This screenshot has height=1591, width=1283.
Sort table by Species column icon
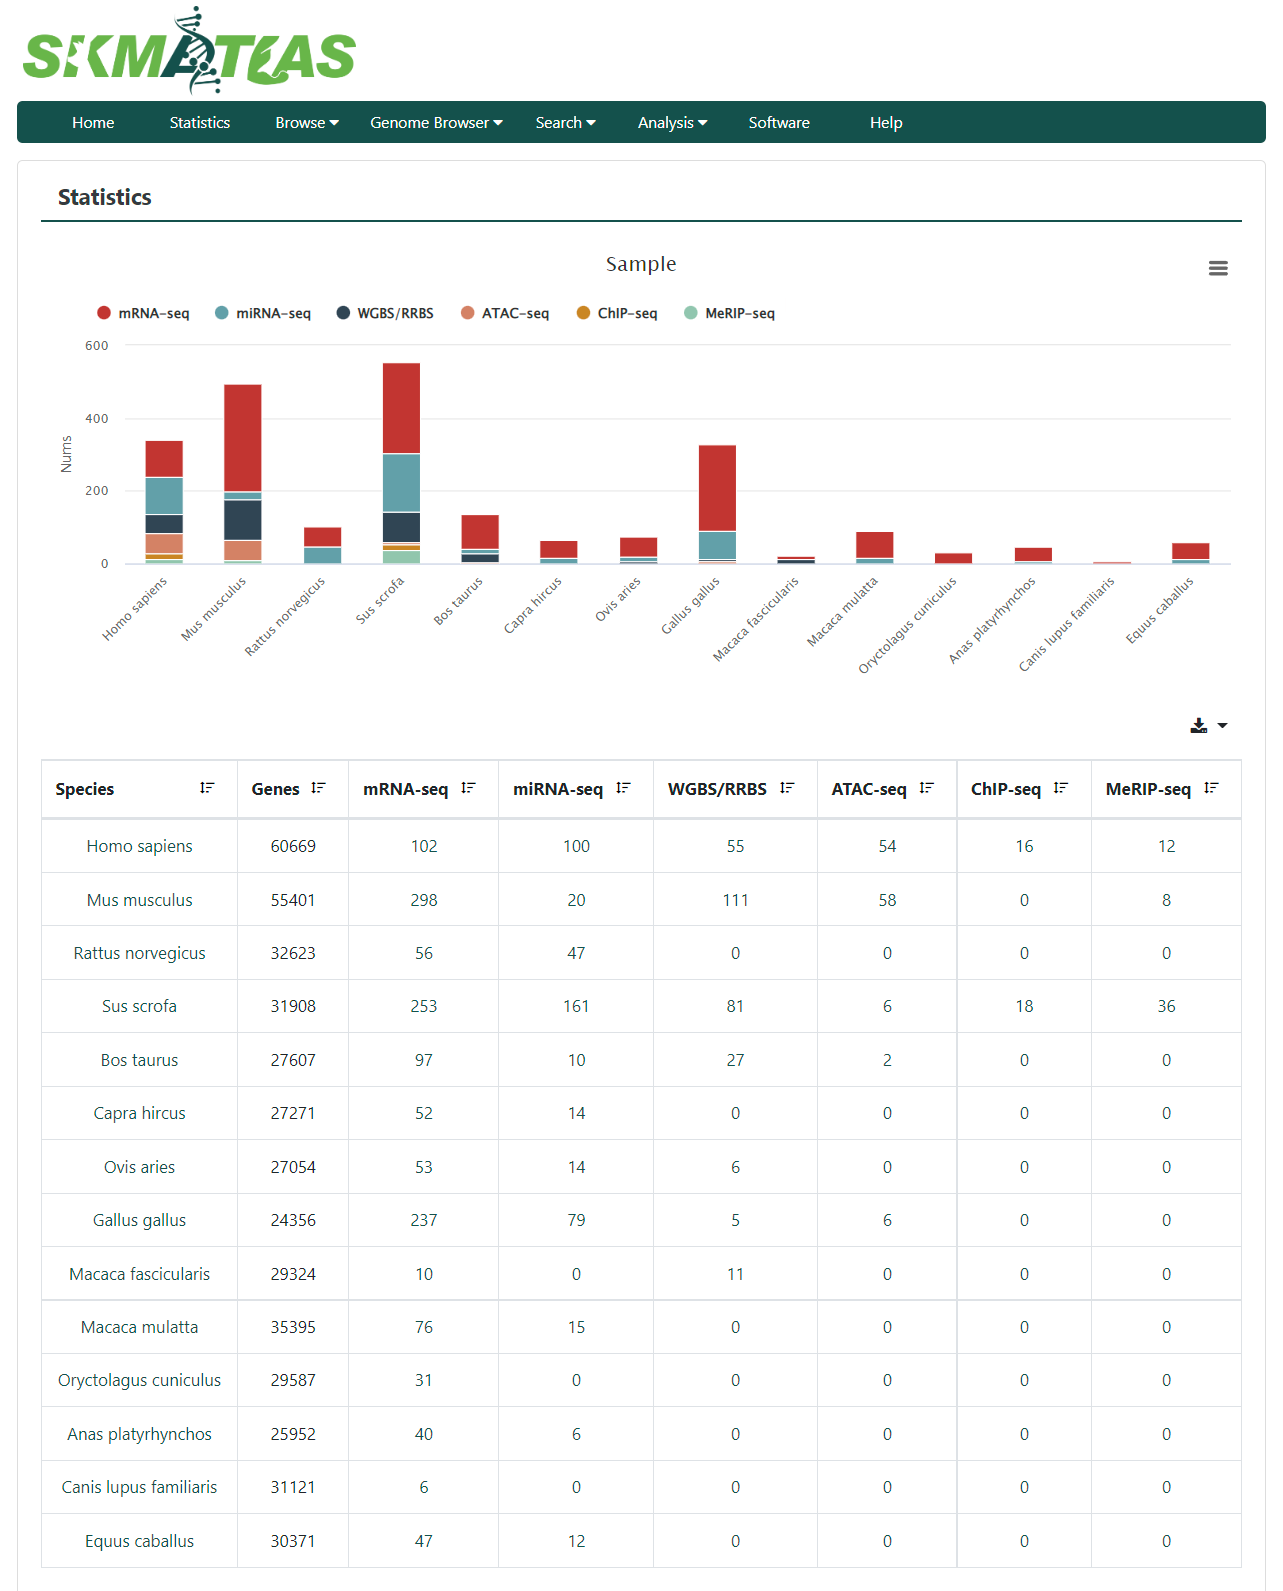click(x=207, y=788)
